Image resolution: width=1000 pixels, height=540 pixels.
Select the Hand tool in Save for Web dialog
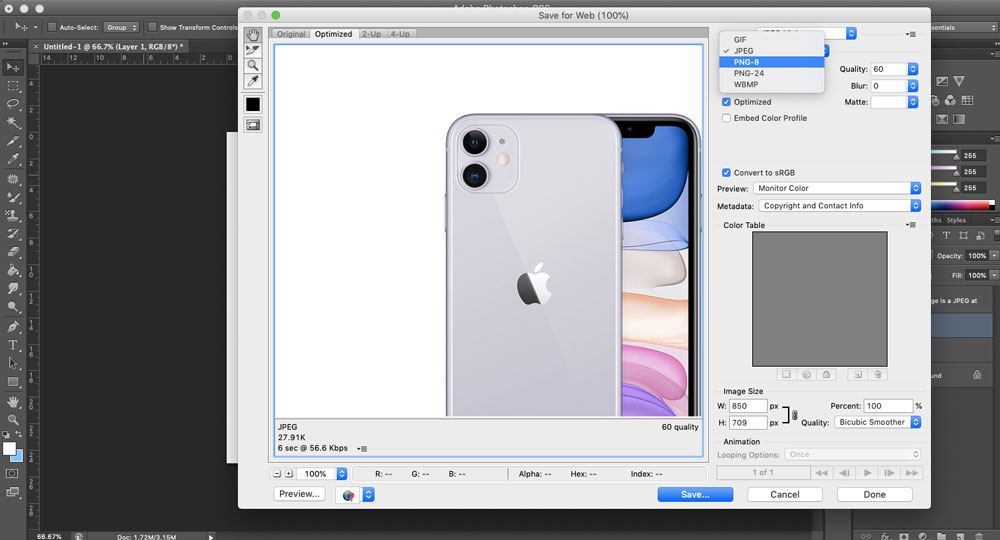(253, 34)
